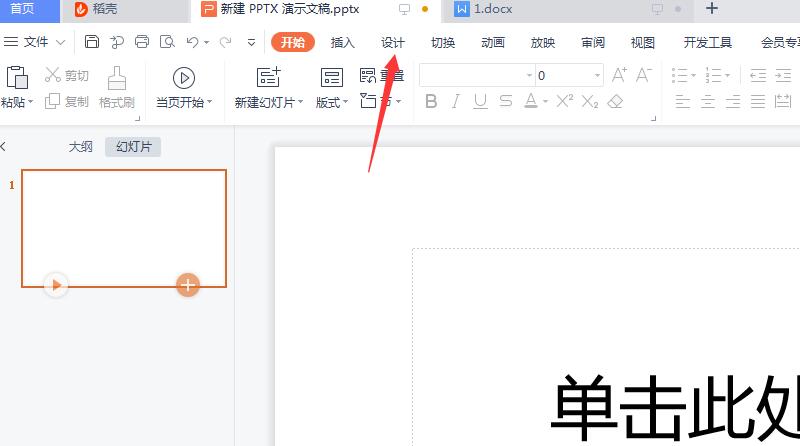Image resolution: width=800 pixels, height=446 pixels.
Task: Open Review (审阅) ribbon tab
Action: click(592, 42)
